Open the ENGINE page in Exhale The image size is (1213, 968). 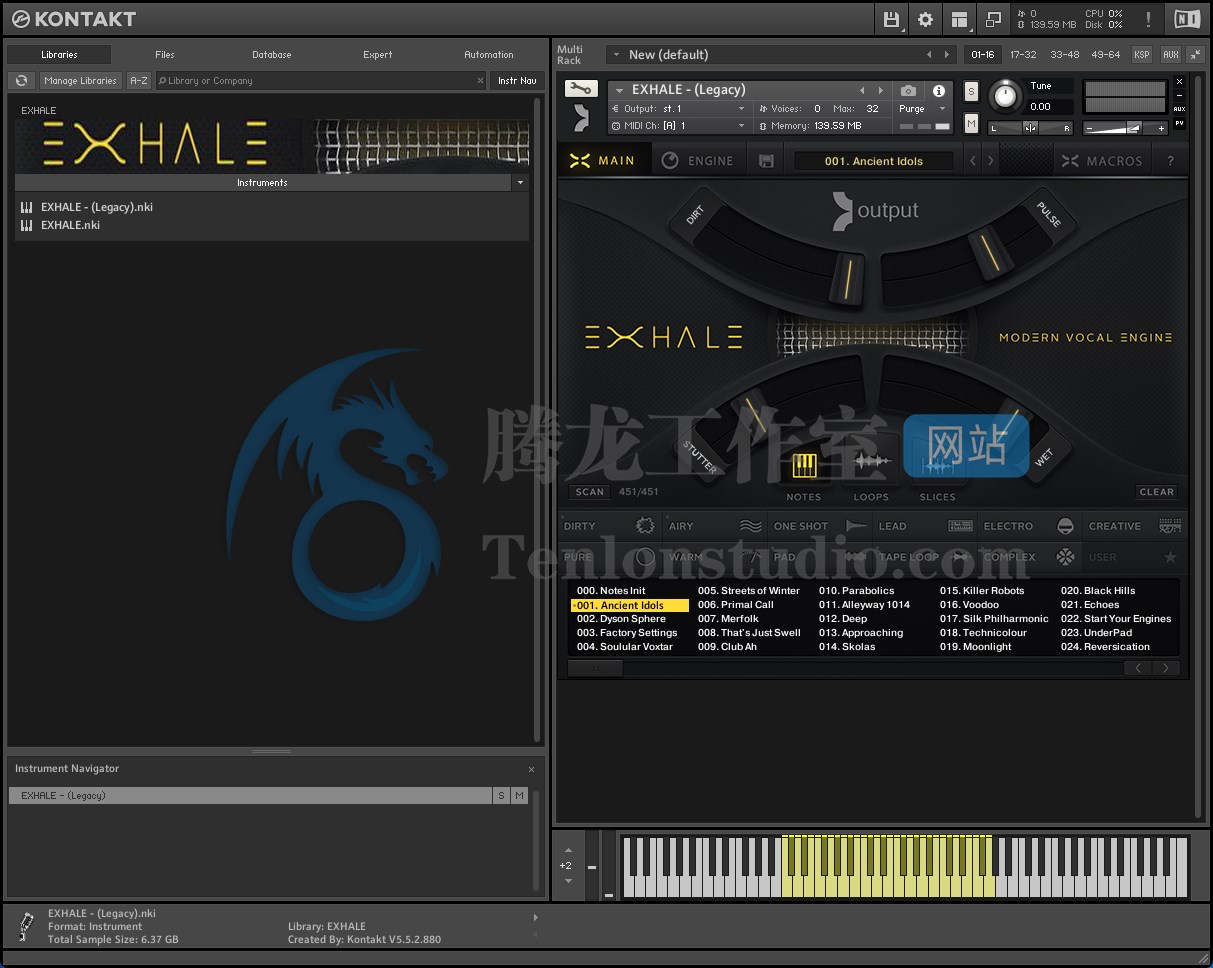click(698, 161)
